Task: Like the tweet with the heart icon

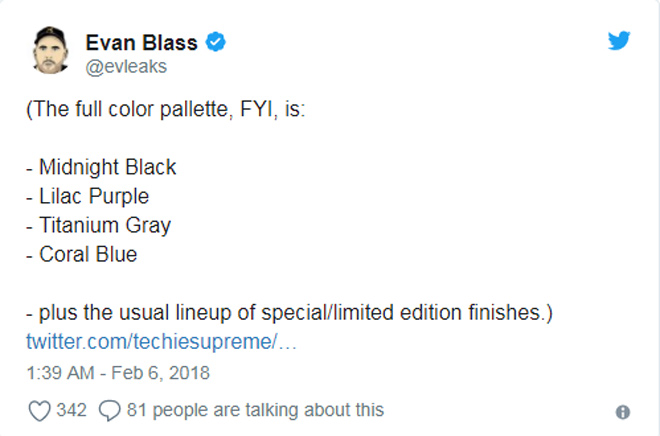Action: (39, 410)
